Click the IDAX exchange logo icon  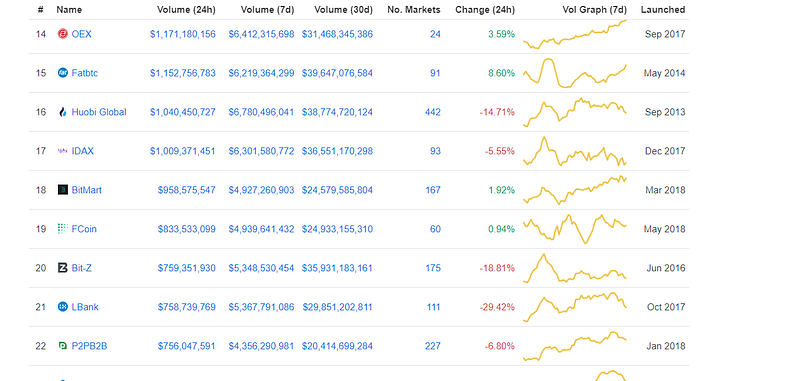tap(63, 151)
